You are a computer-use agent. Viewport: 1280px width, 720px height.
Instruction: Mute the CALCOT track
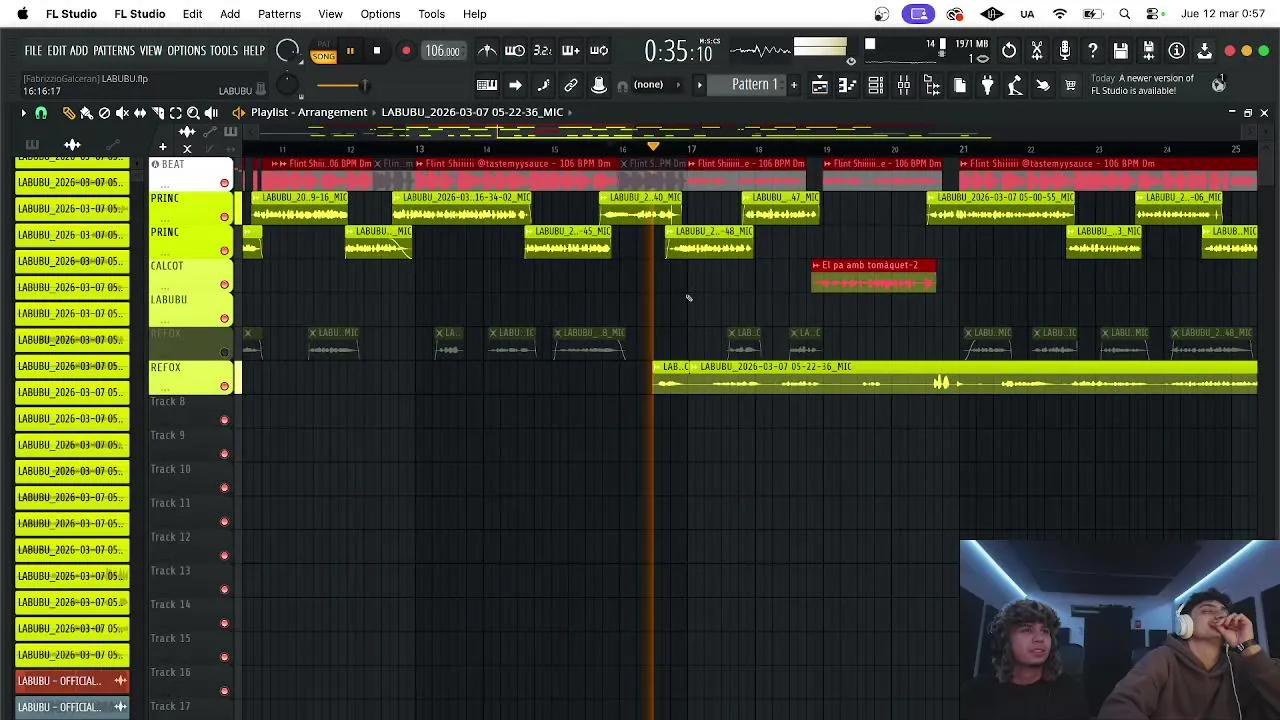[224, 285]
